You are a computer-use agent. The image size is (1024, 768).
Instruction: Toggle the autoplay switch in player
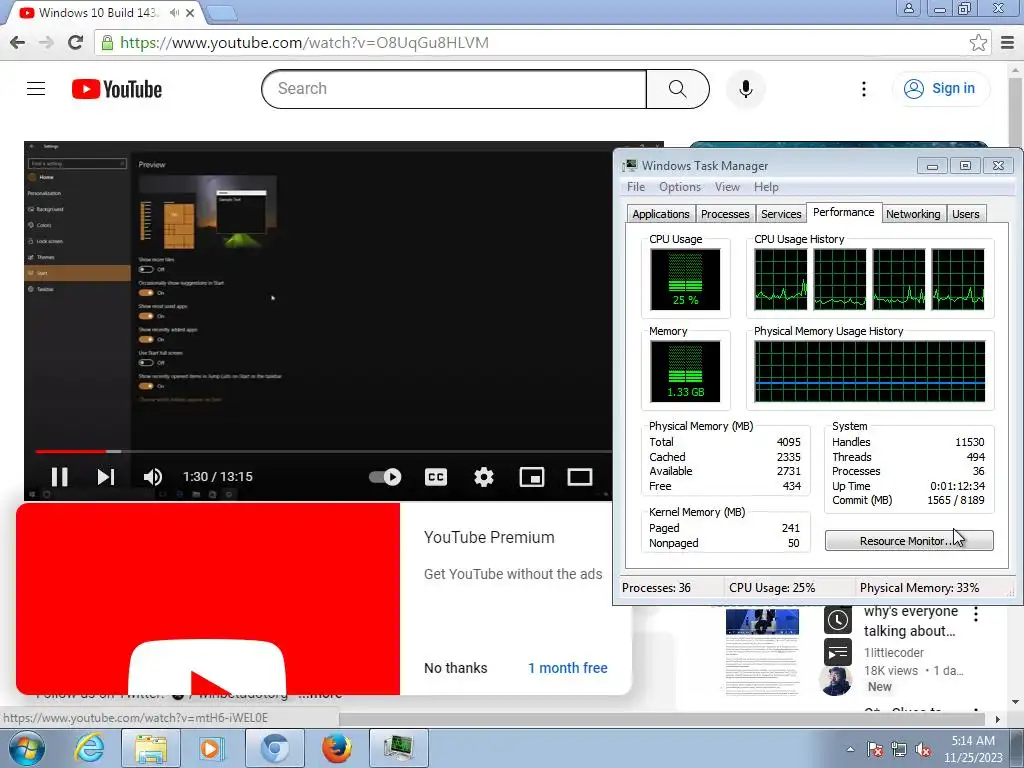pyautogui.click(x=385, y=477)
